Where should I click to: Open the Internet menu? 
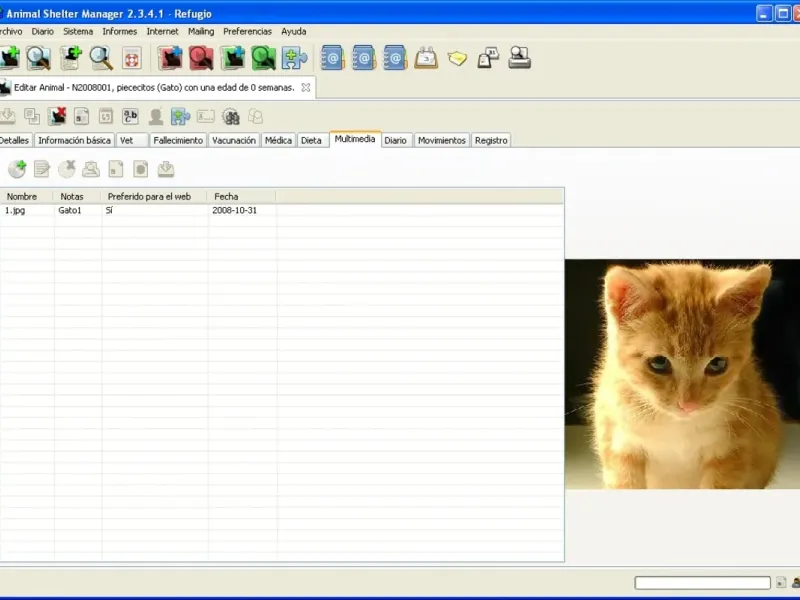[x=162, y=31]
